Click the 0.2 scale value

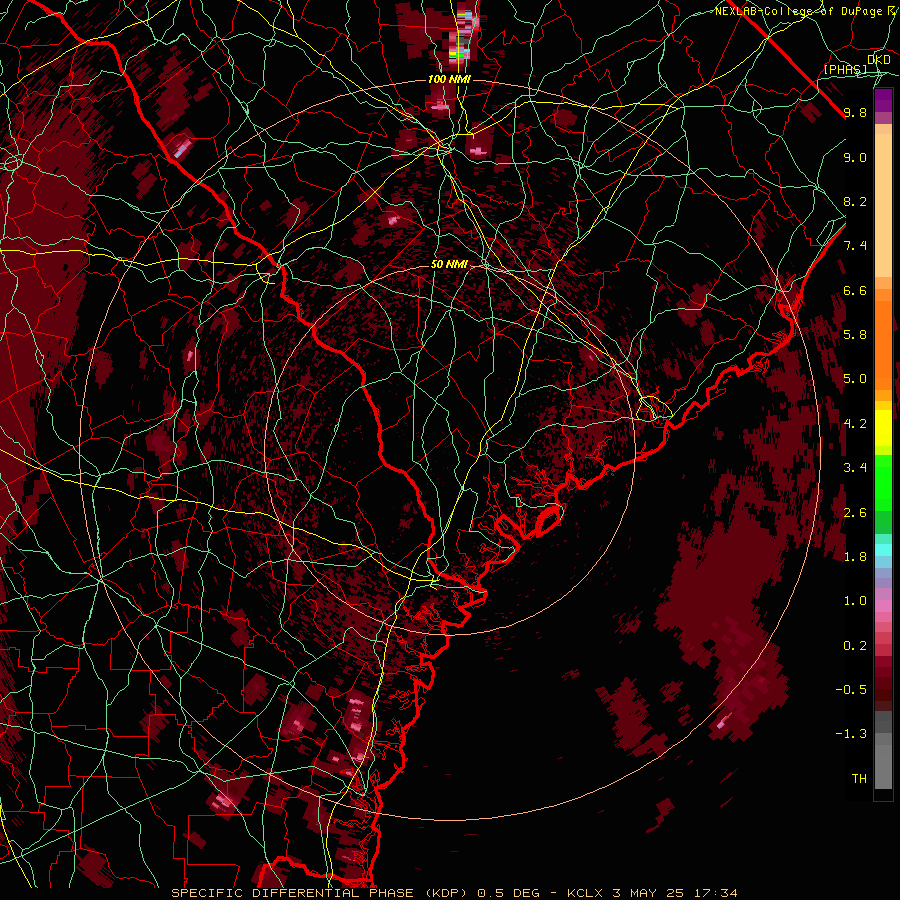tap(855, 646)
